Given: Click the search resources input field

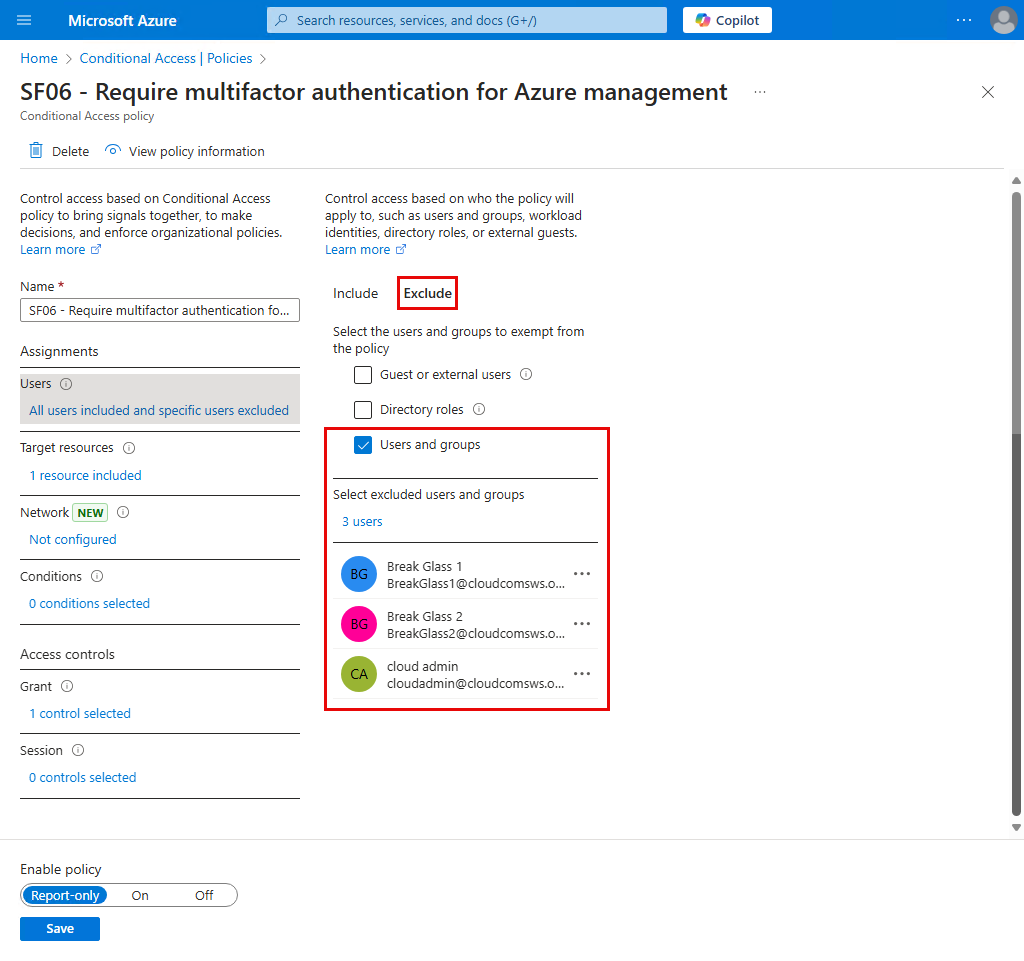Looking at the screenshot, I should pos(466,20).
